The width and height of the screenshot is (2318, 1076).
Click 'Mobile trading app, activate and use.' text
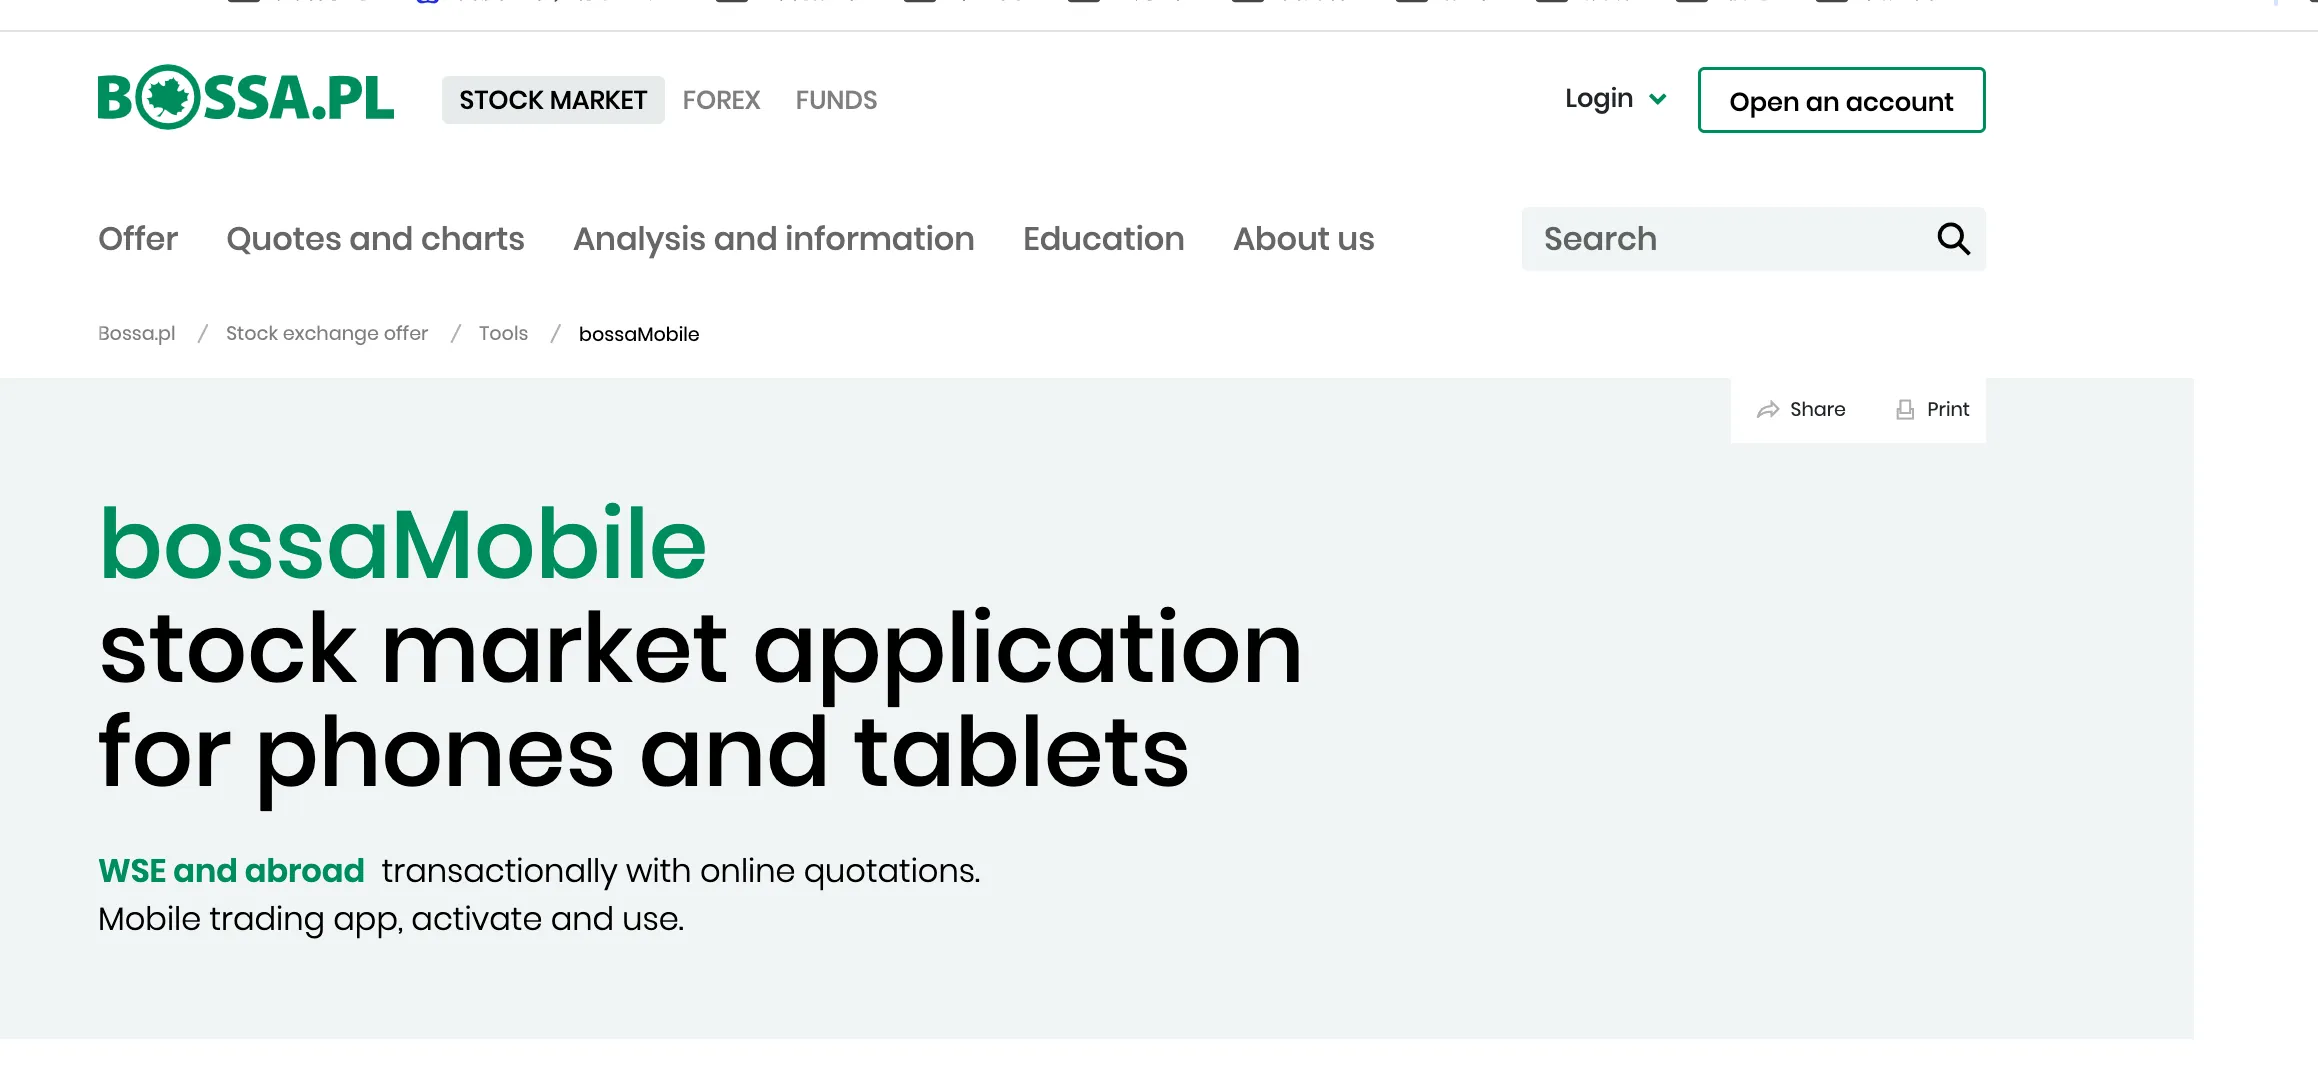[x=391, y=919]
